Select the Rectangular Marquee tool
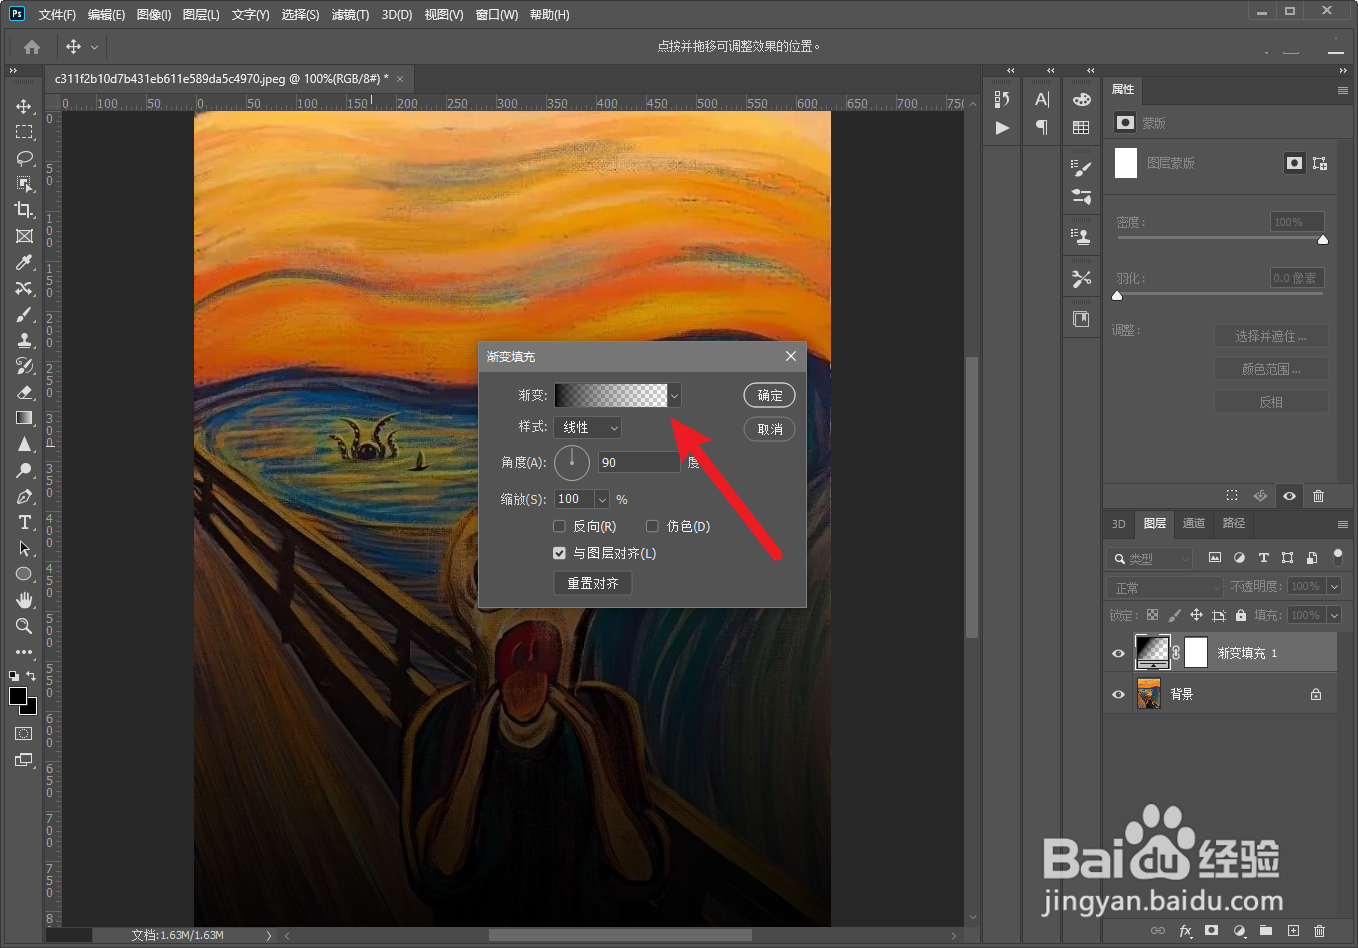This screenshot has width=1358, height=948. pyautogui.click(x=24, y=132)
